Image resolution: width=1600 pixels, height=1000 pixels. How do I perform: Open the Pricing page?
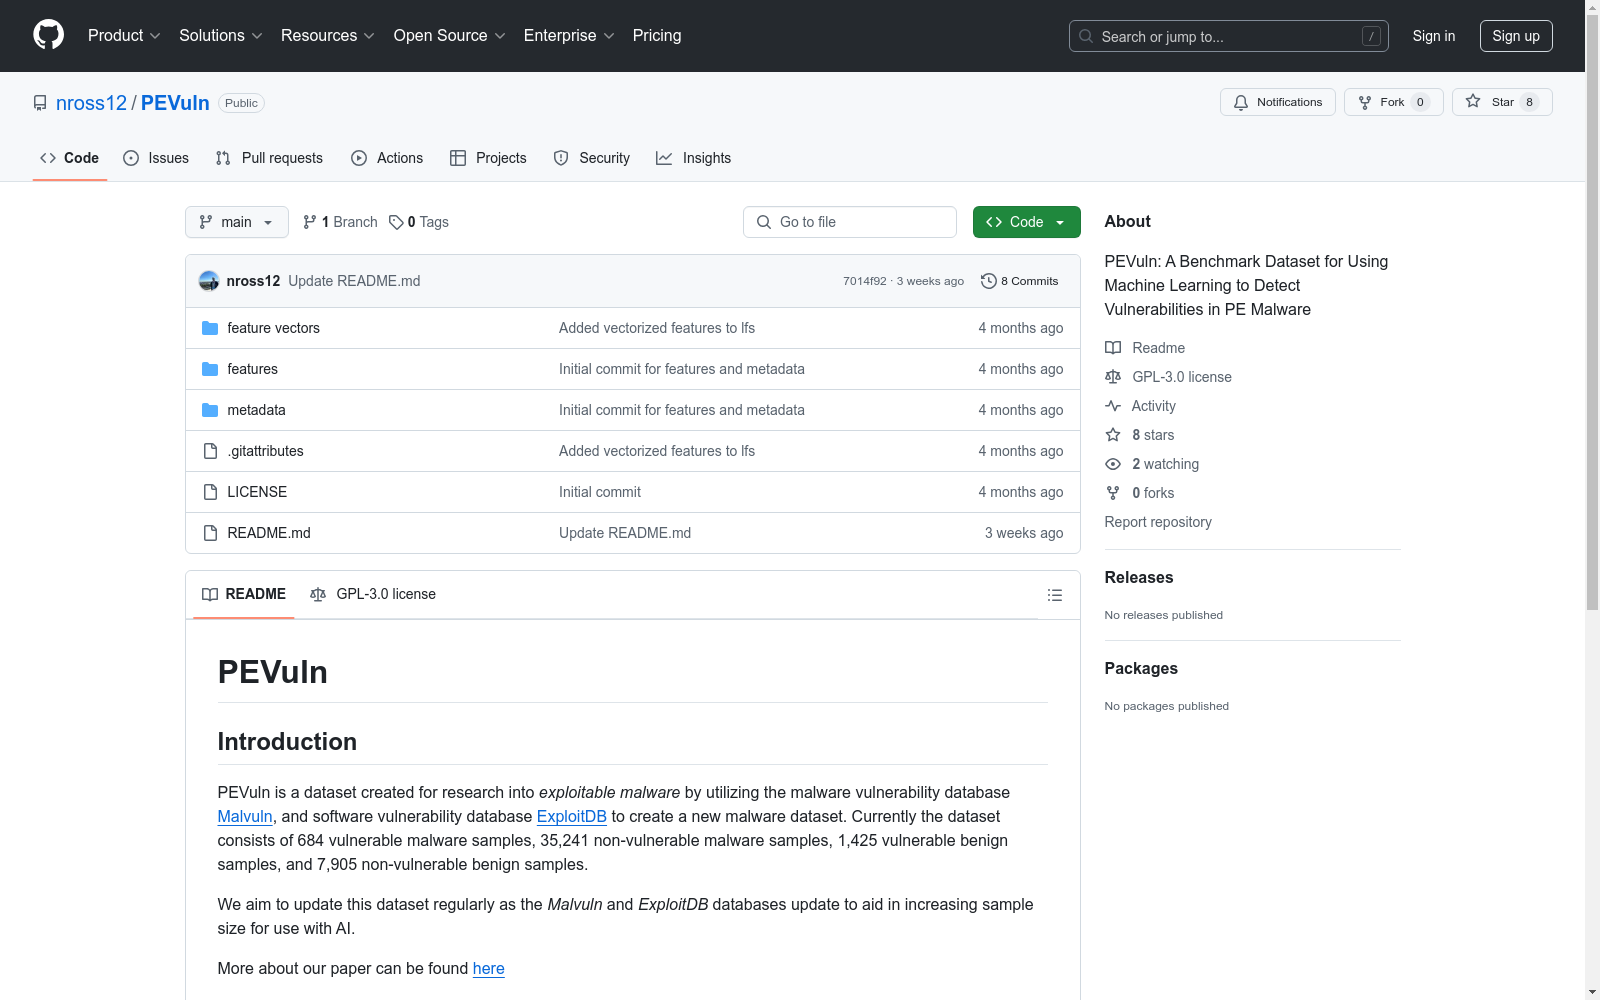click(657, 35)
